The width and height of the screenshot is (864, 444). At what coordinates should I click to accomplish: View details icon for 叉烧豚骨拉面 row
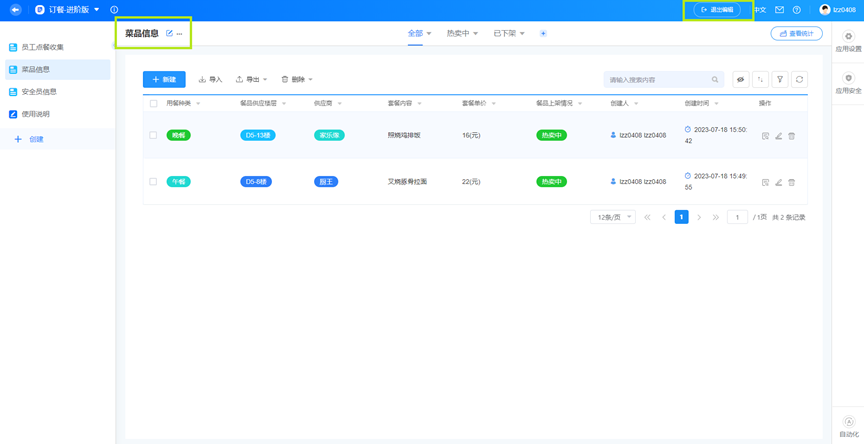[x=765, y=182]
